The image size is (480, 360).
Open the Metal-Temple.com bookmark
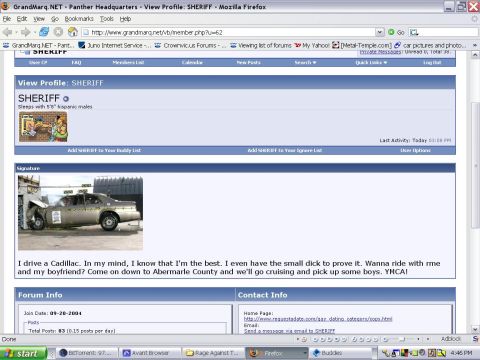pos(362,45)
